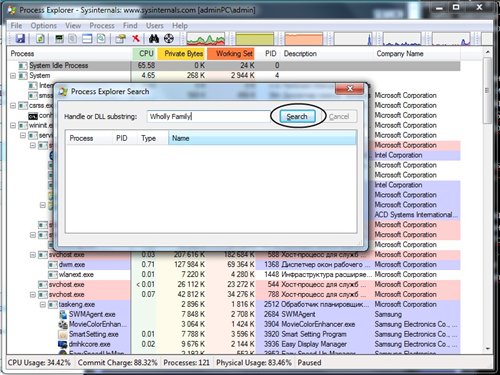The height and width of the screenshot is (375, 500).
Task: Open the Find menu
Action: point(130,26)
